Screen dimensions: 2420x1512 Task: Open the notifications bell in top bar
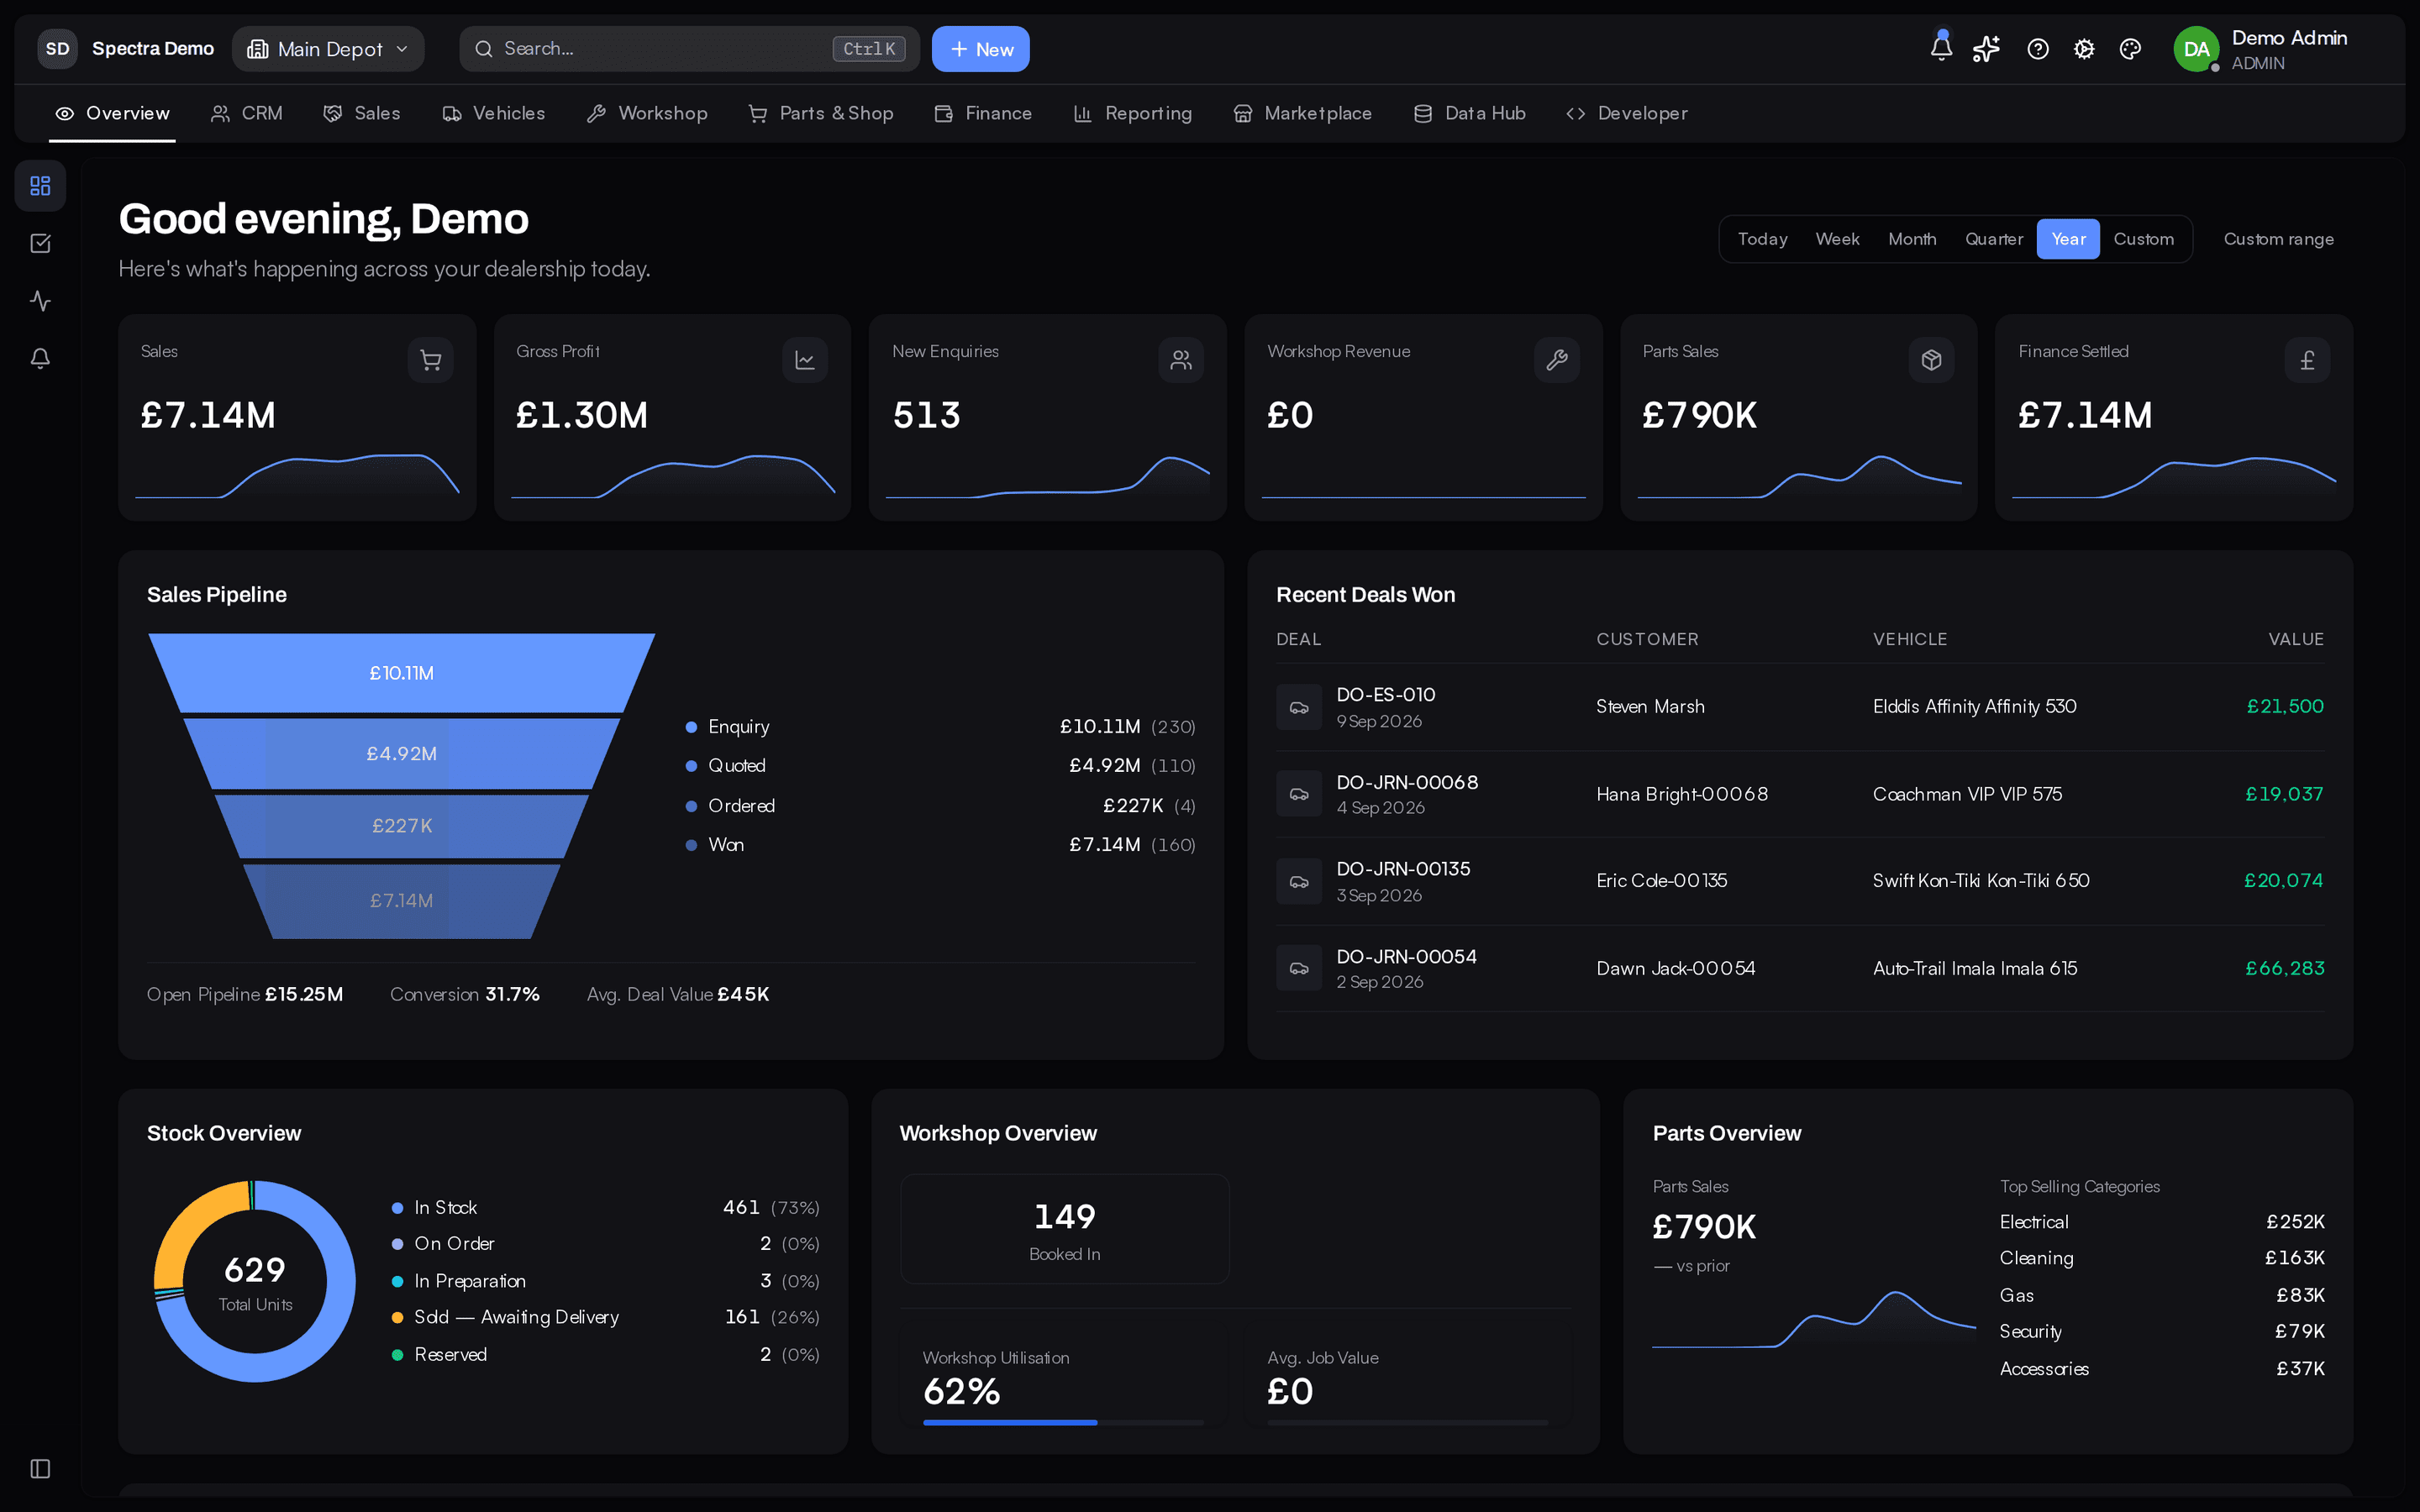pyautogui.click(x=1941, y=48)
